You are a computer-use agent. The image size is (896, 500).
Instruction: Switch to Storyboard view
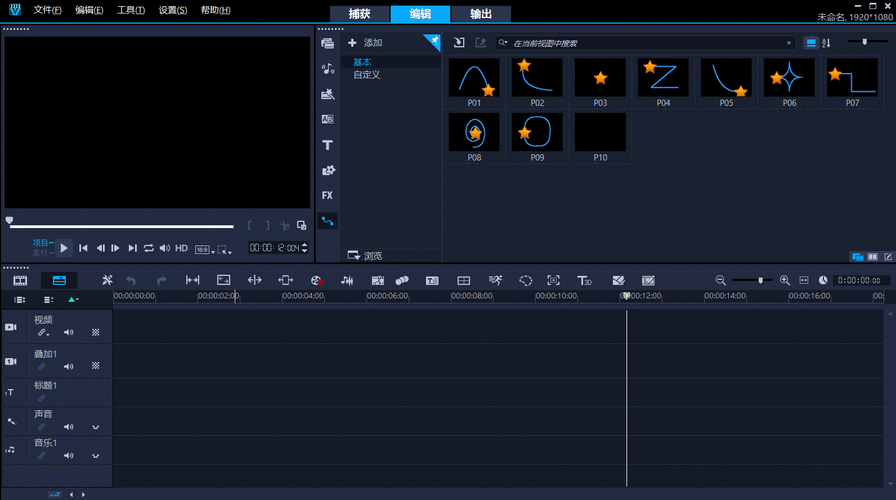click(x=20, y=281)
